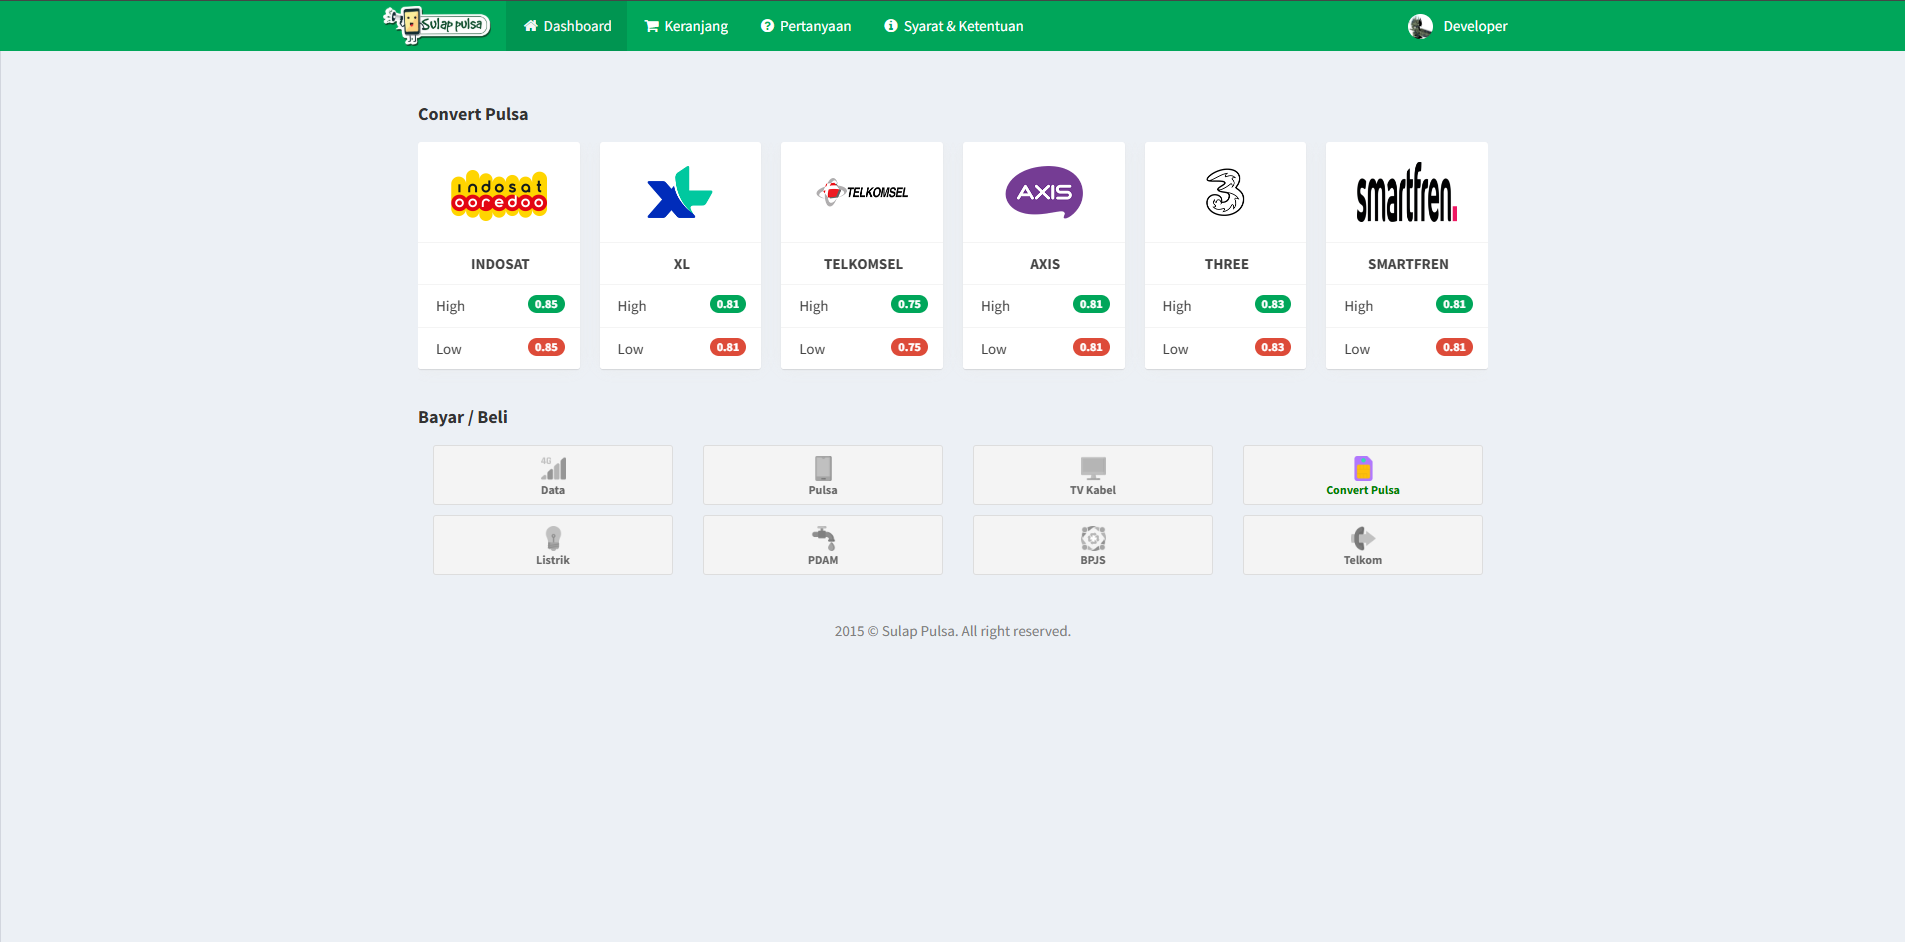
Task: Go to the Pertanyaan page
Action: [x=806, y=26]
